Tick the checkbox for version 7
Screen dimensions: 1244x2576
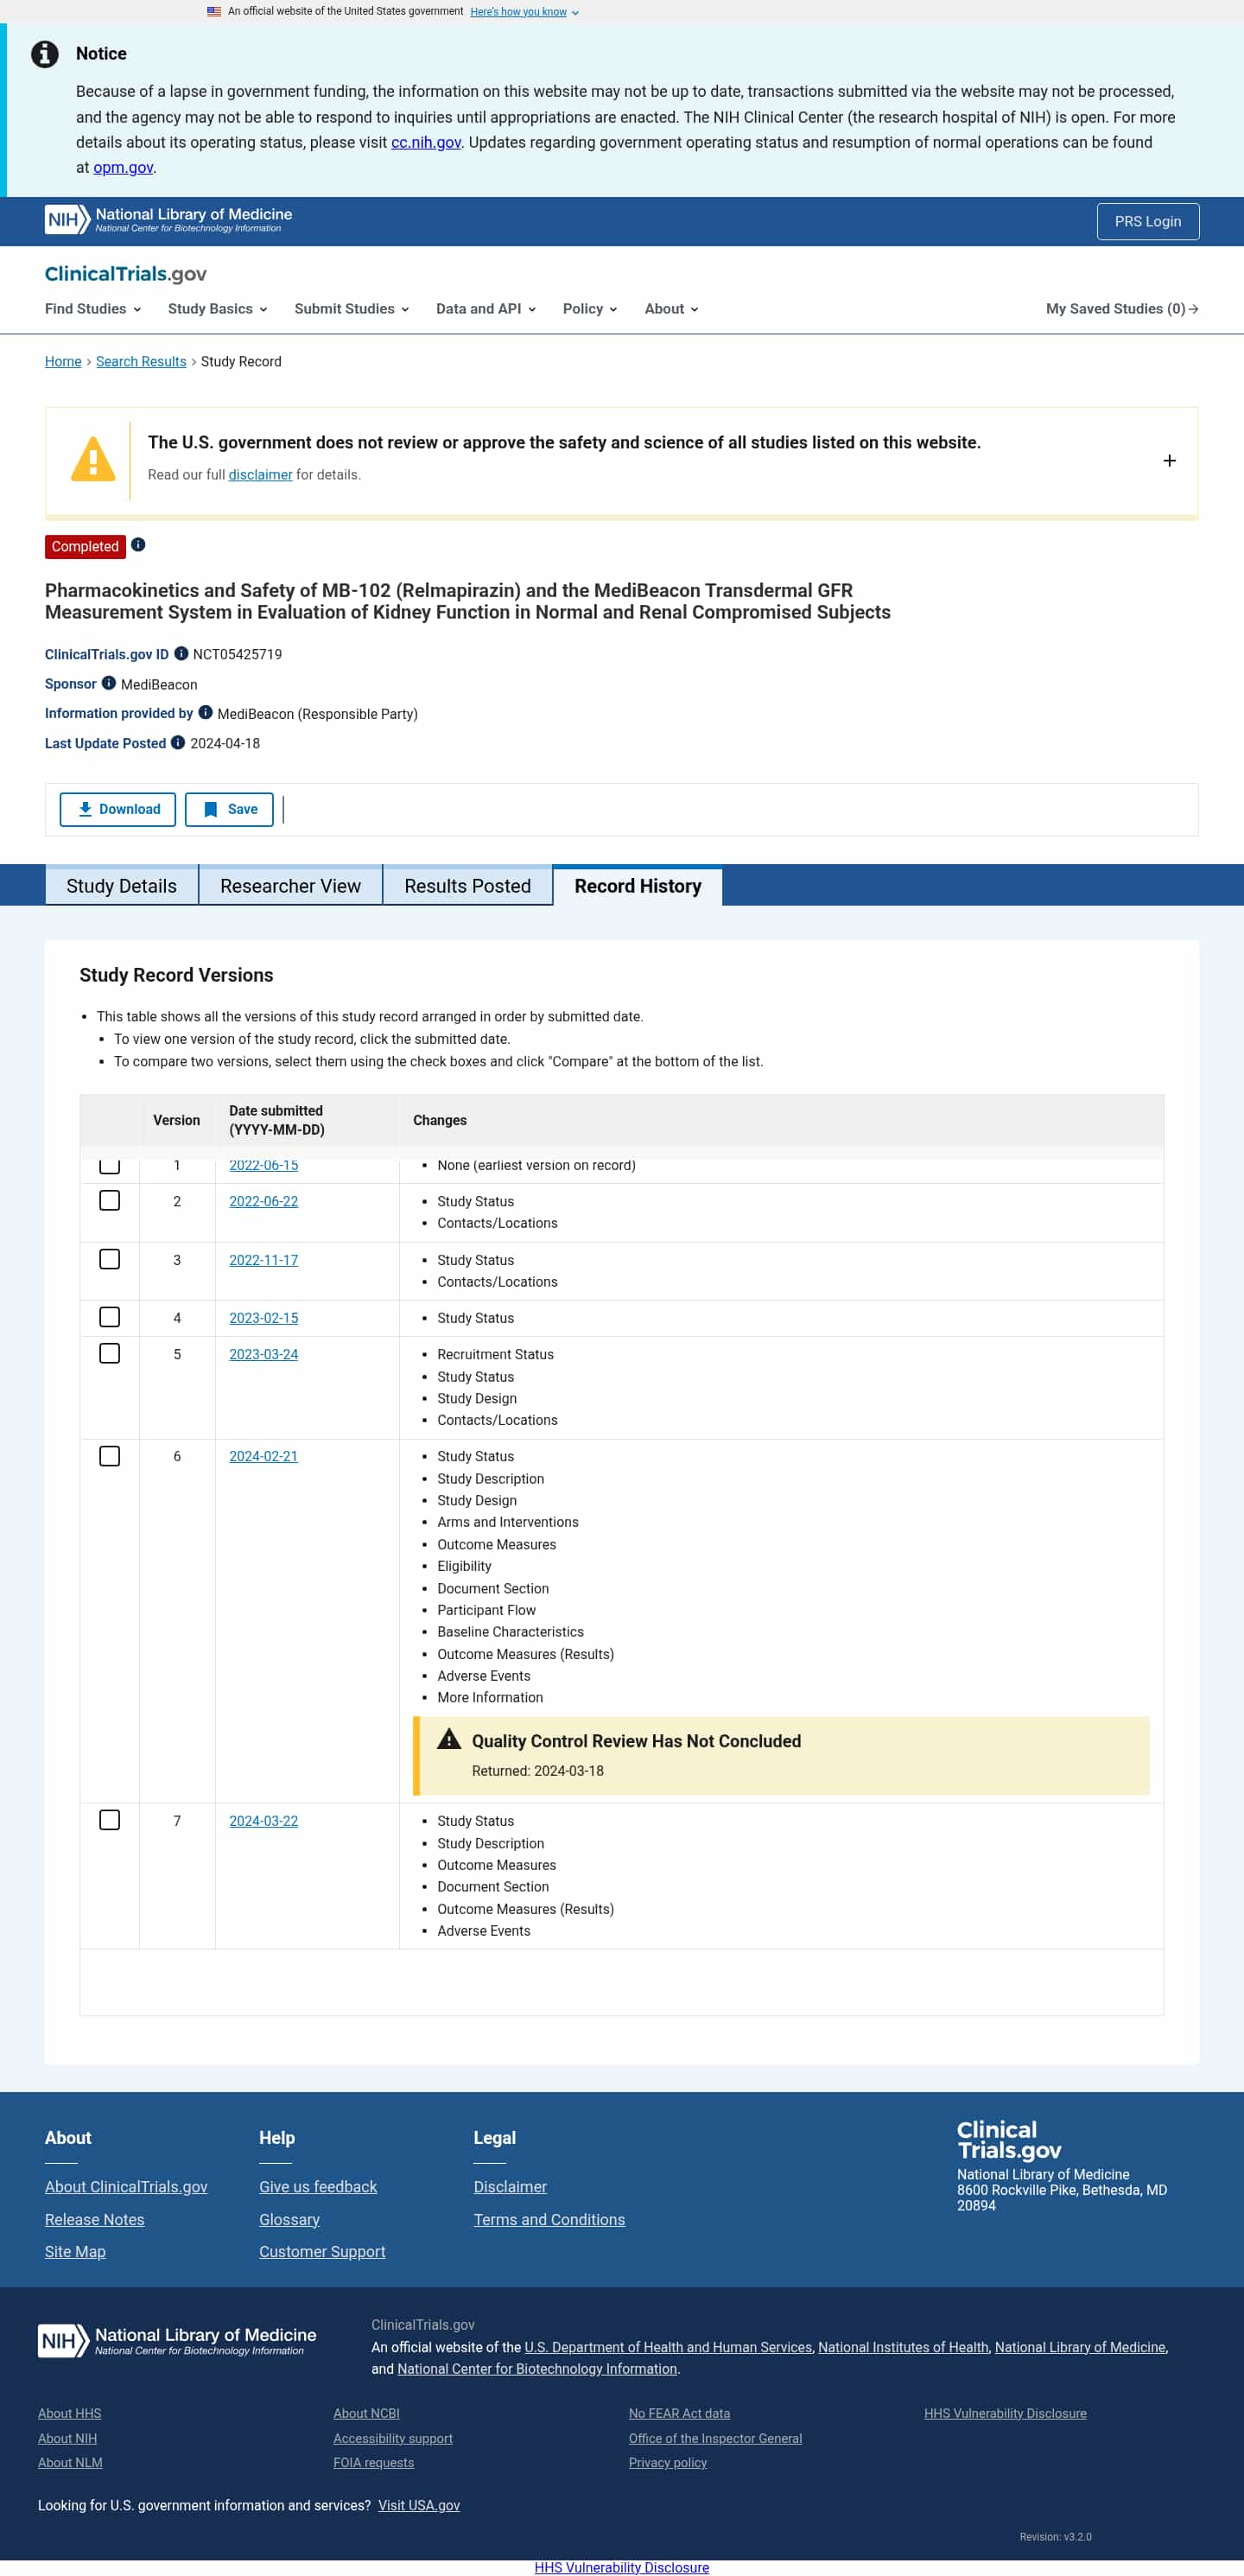(x=110, y=1820)
